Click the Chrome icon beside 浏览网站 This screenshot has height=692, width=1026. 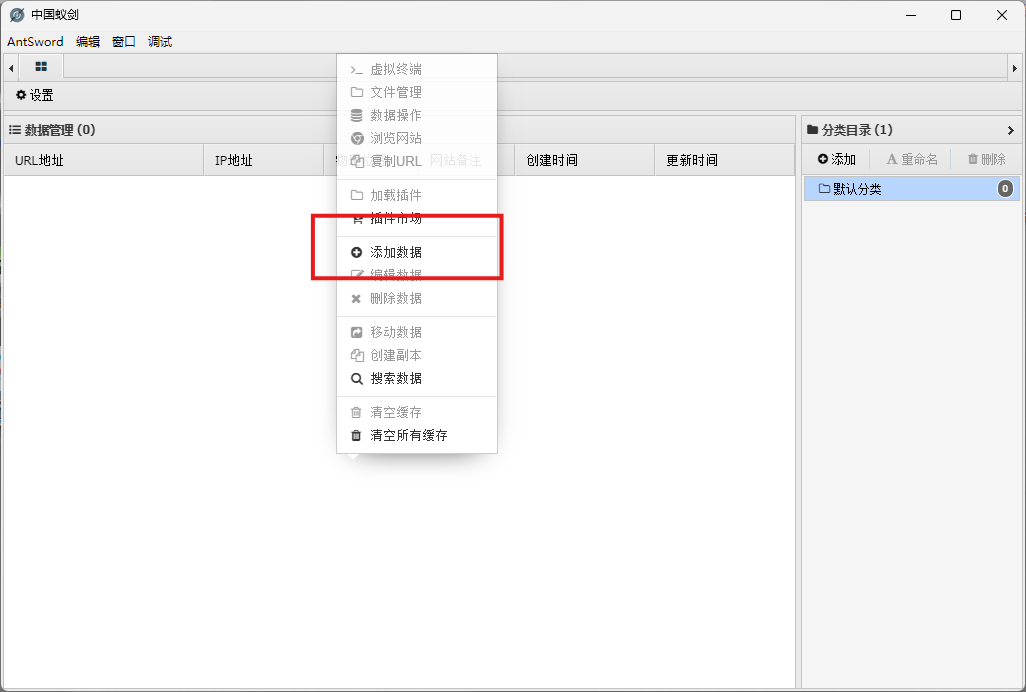[357, 138]
